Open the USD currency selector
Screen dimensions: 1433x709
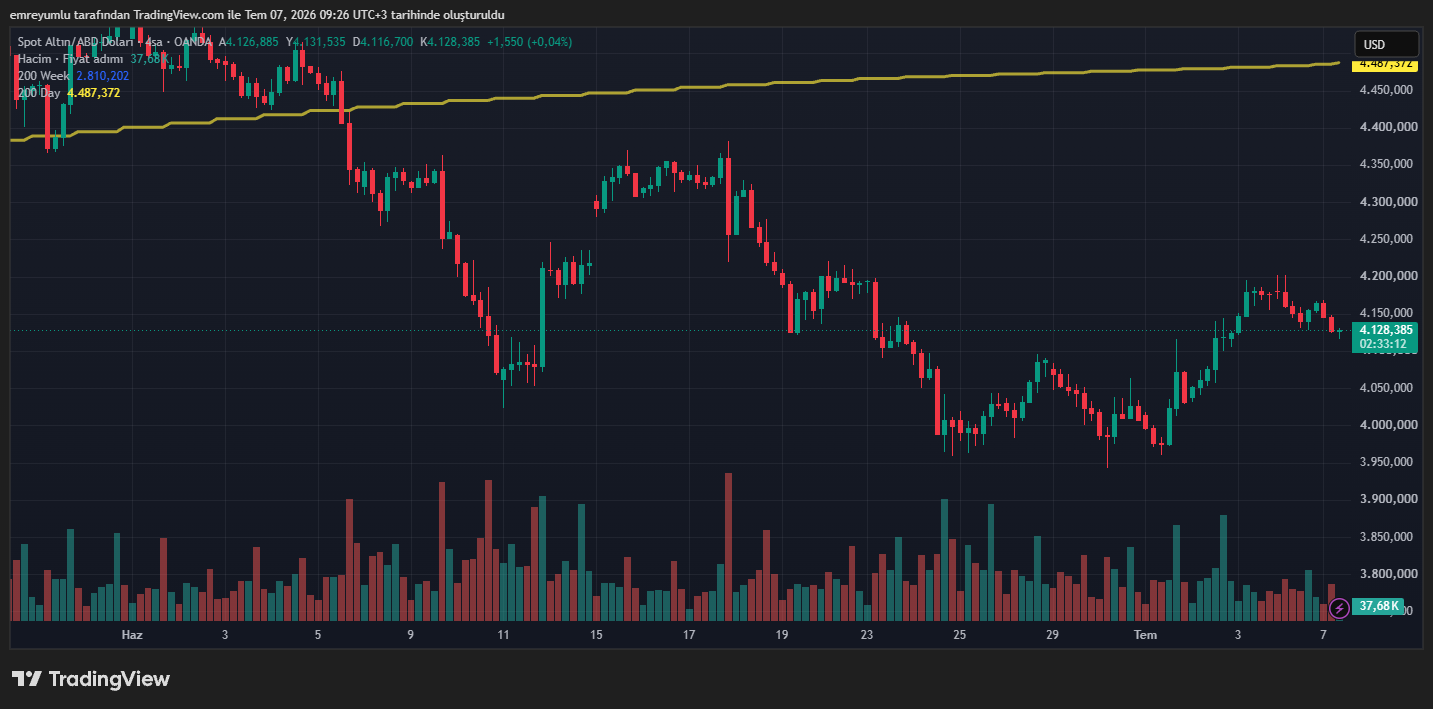(x=1386, y=44)
